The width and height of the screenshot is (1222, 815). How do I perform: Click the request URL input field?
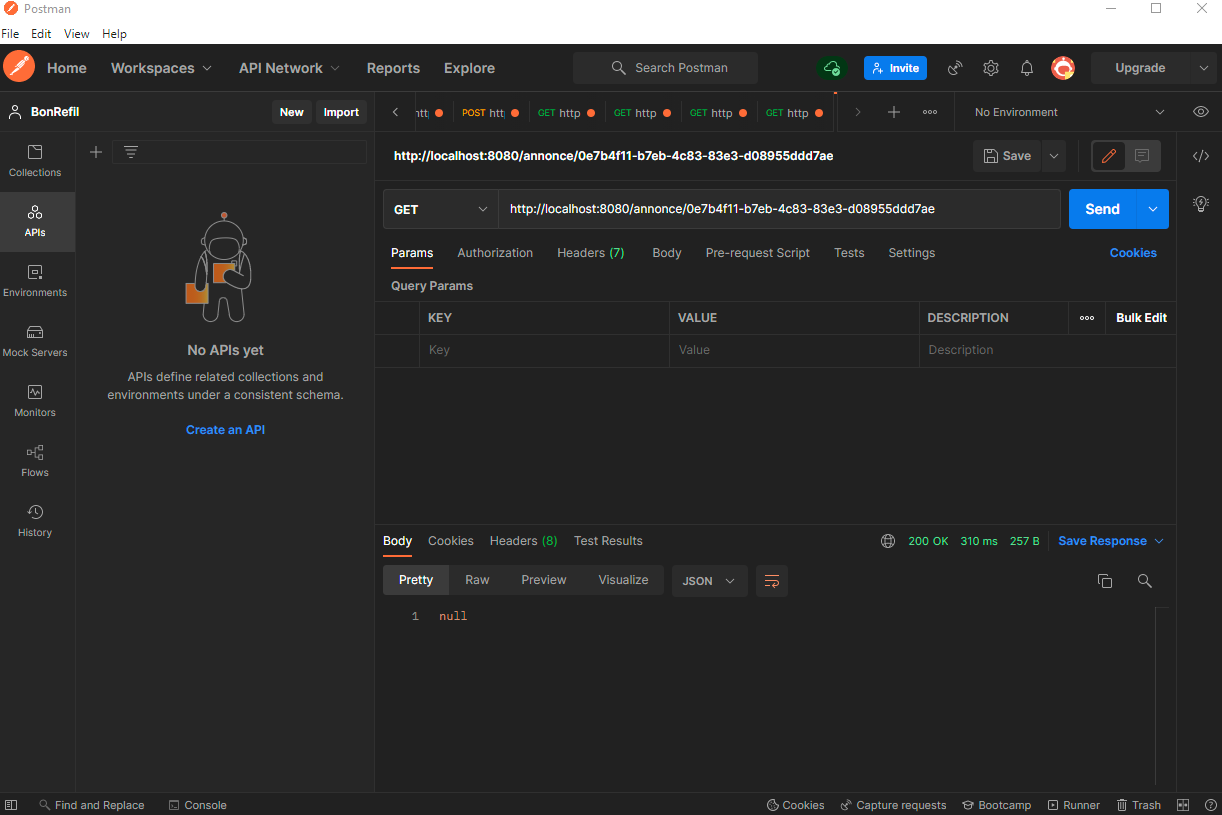tap(779, 209)
